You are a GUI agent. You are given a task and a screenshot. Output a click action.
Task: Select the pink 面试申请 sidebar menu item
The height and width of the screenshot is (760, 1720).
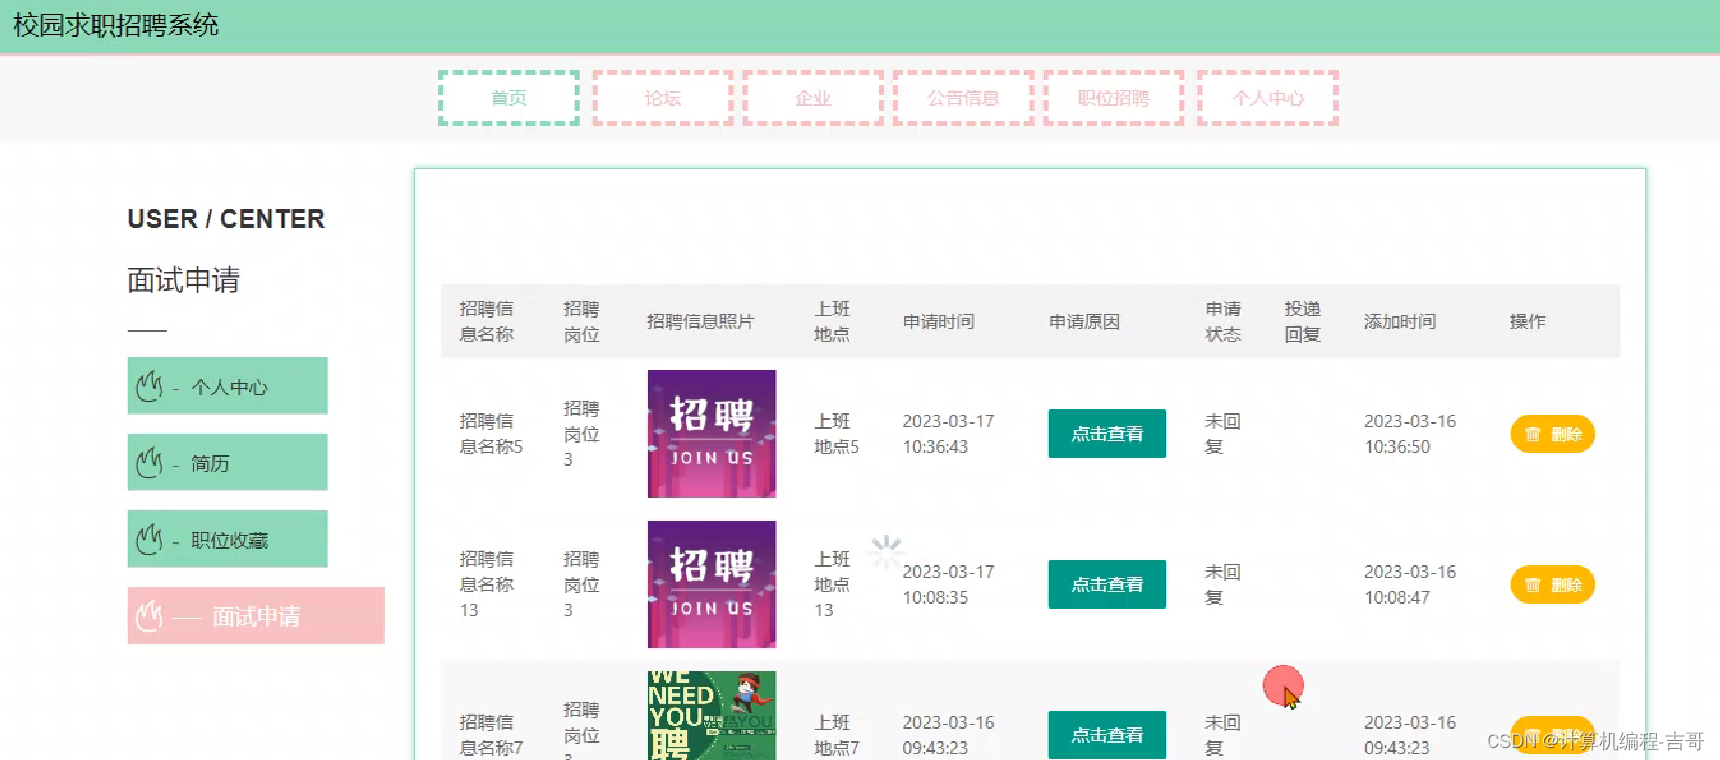(x=256, y=615)
